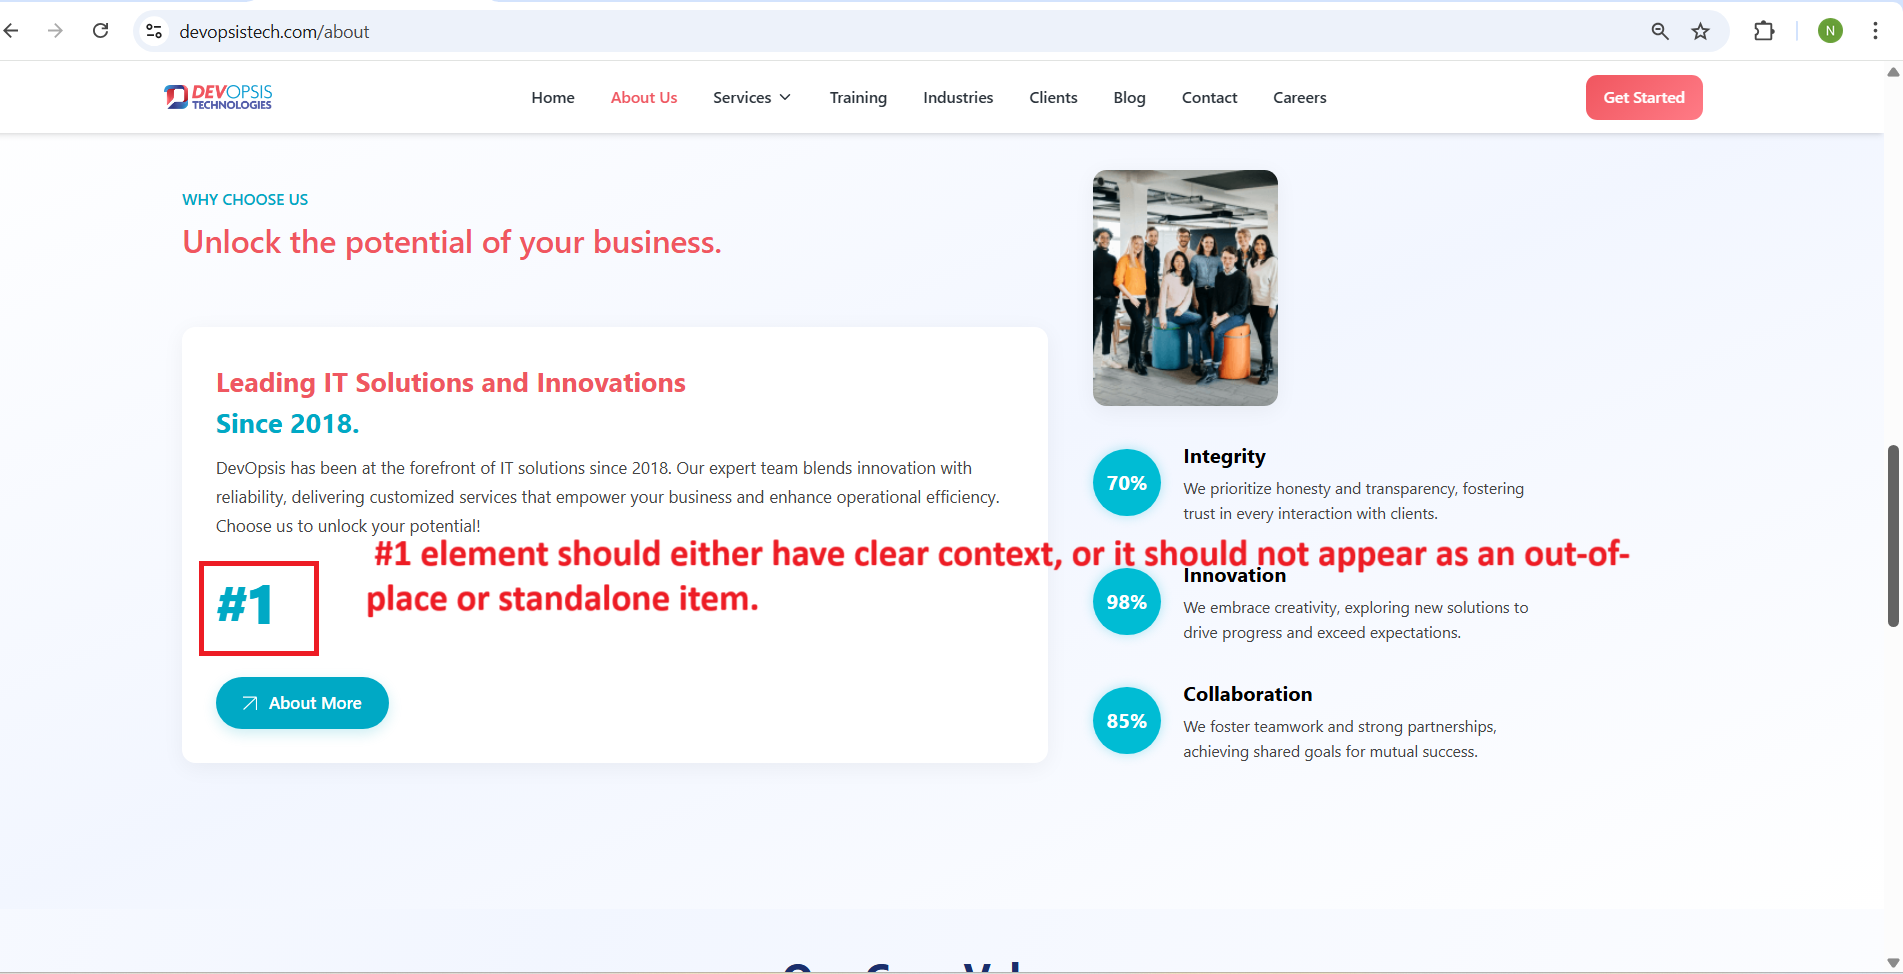Open Chrome three-dot menu
The height and width of the screenshot is (974, 1903).
[1875, 31]
